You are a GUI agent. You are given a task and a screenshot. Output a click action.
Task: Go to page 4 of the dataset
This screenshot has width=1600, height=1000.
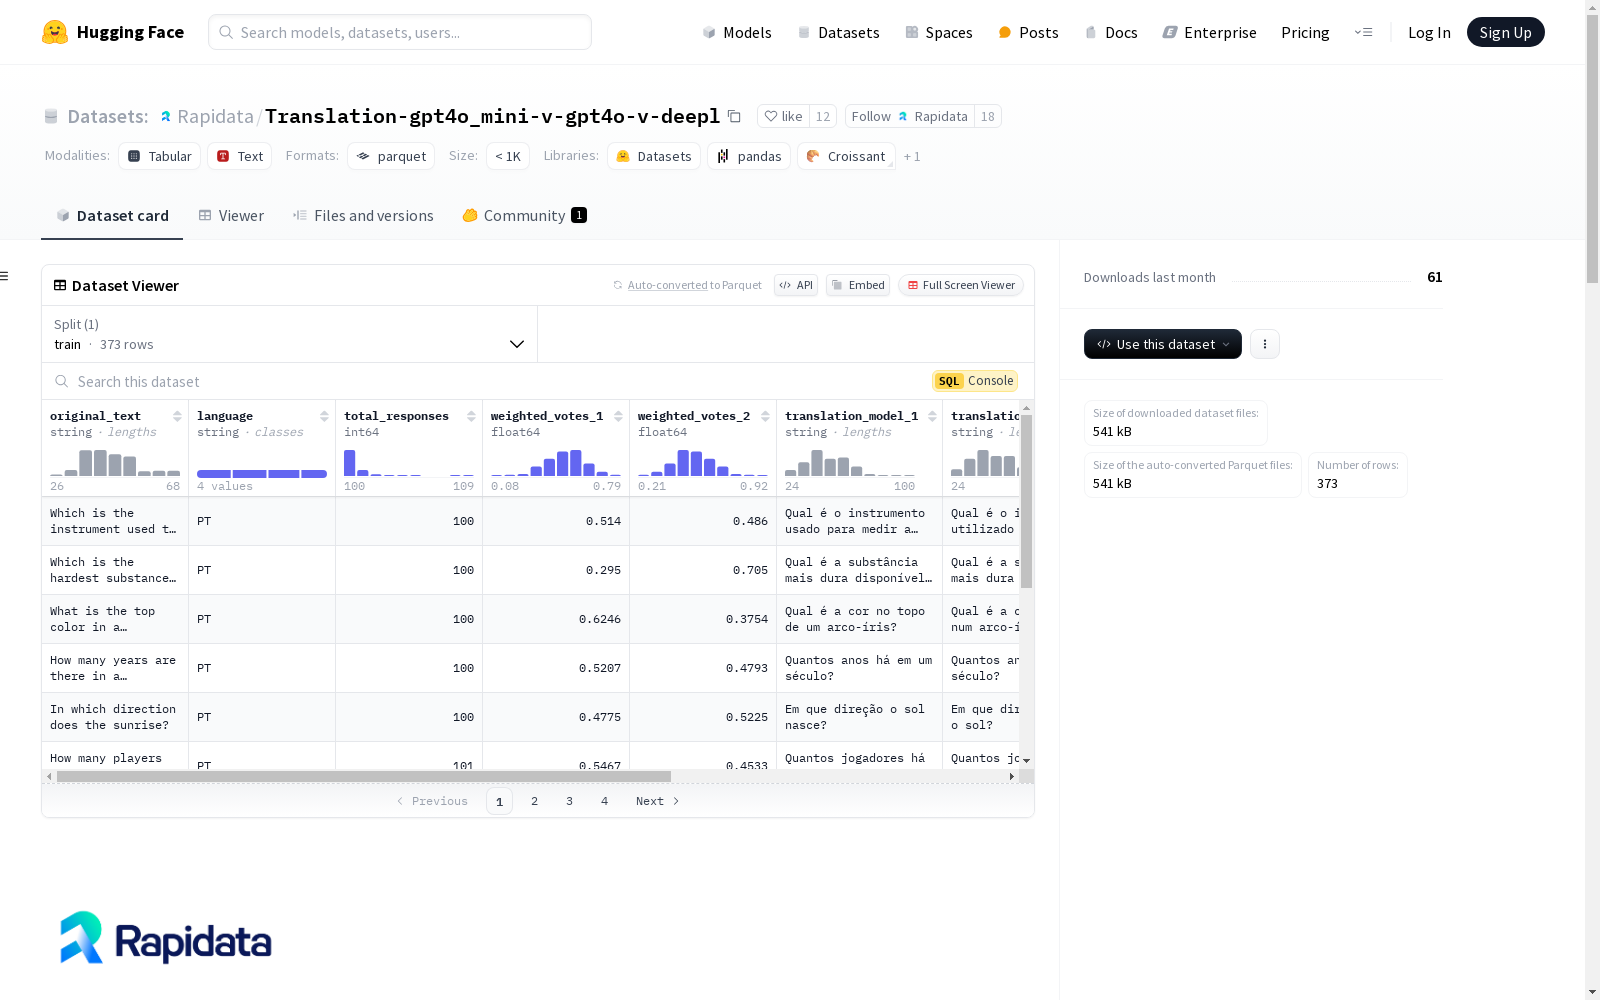[x=605, y=801]
